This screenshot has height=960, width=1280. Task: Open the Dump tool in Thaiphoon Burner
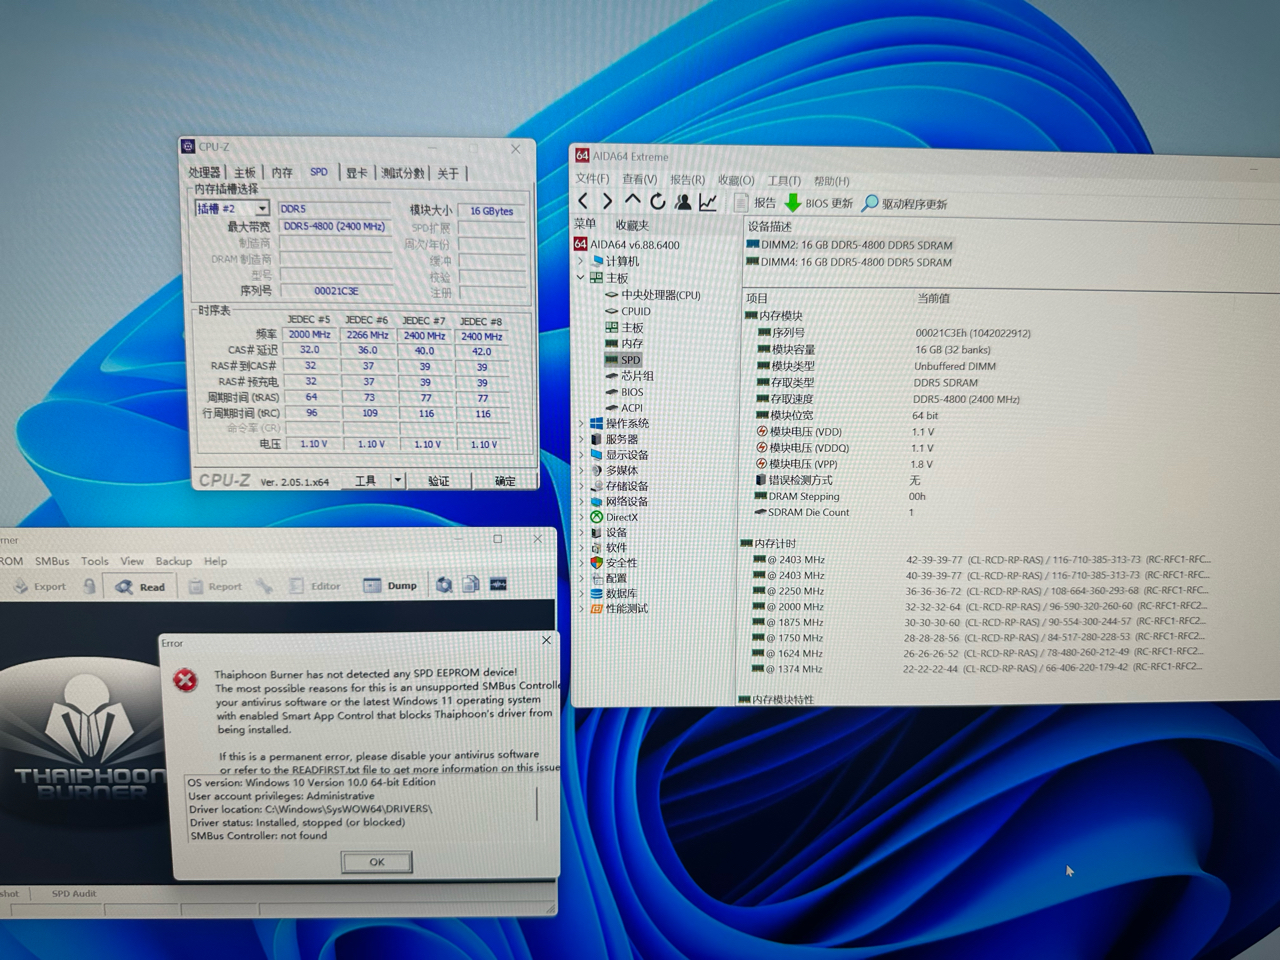point(390,585)
